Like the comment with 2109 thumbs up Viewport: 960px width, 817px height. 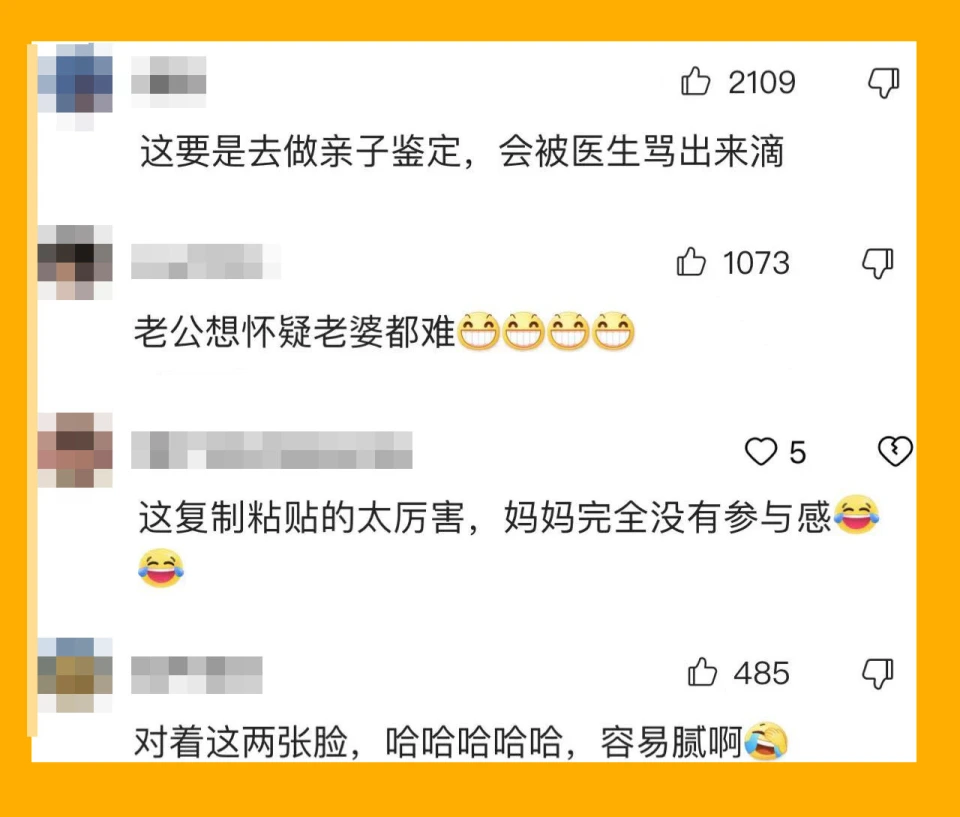(696, 81)
